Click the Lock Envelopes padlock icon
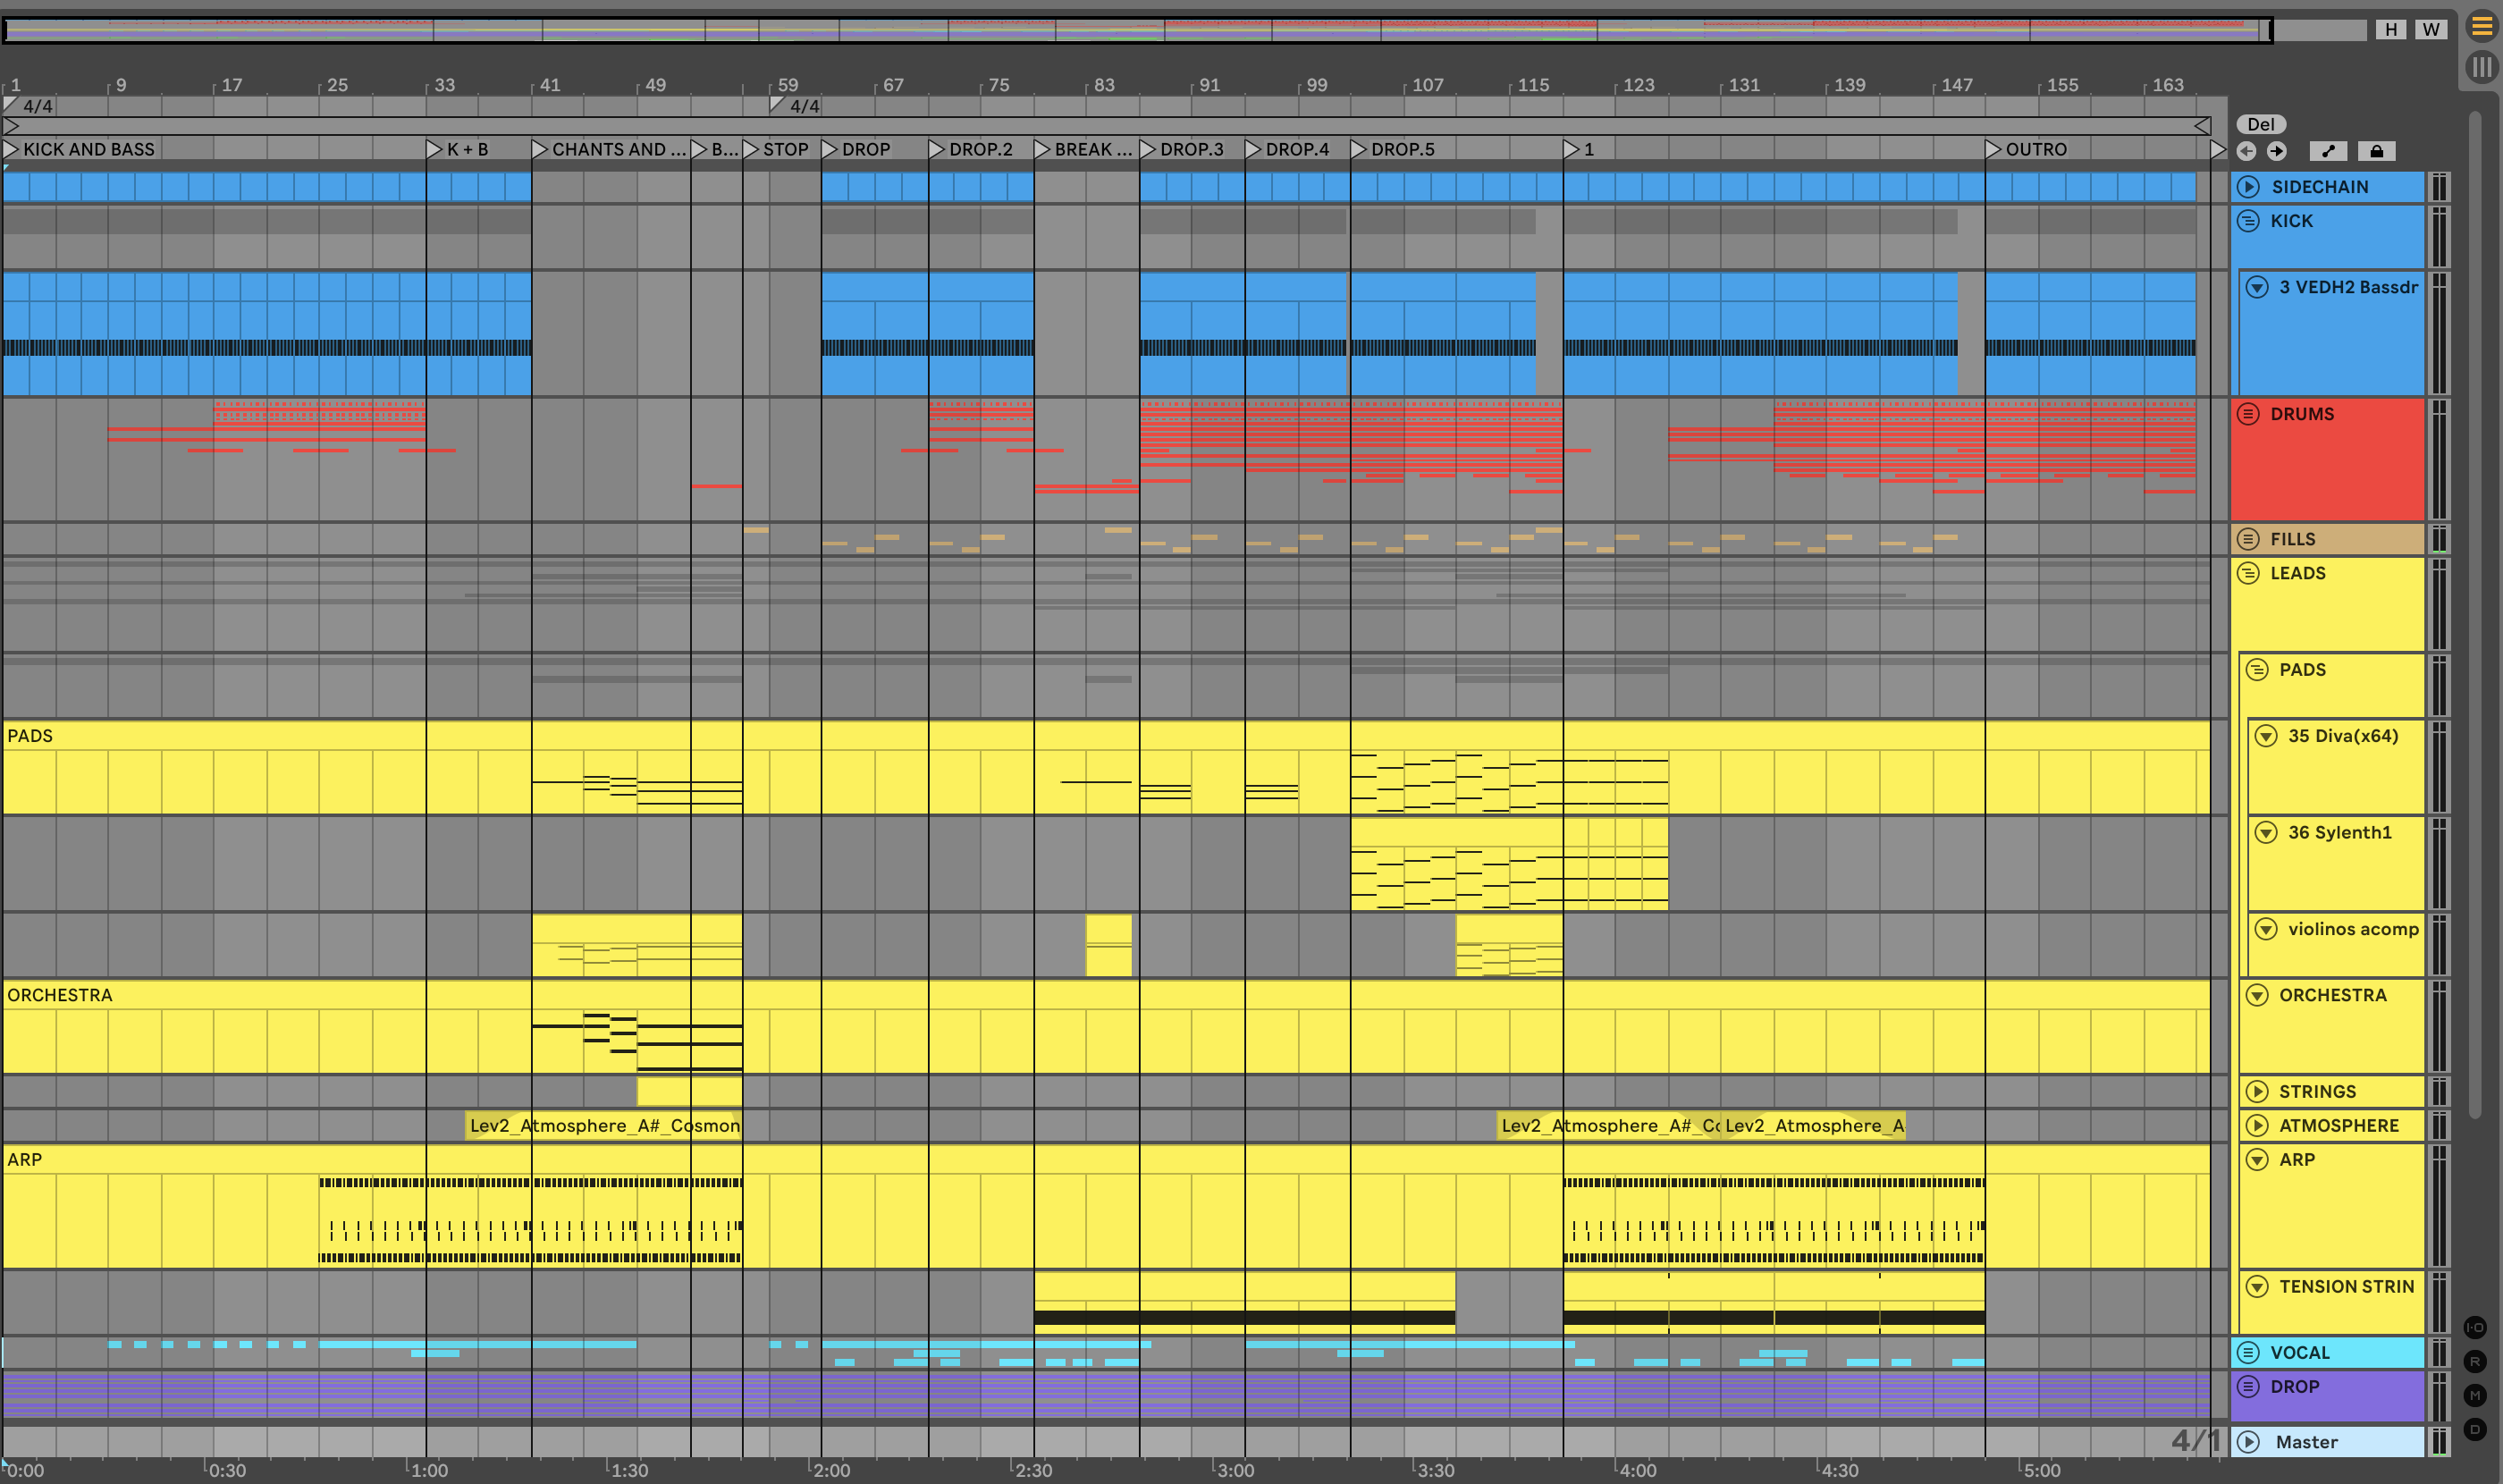2503x1484 pixels. [x=2376, y=151]
